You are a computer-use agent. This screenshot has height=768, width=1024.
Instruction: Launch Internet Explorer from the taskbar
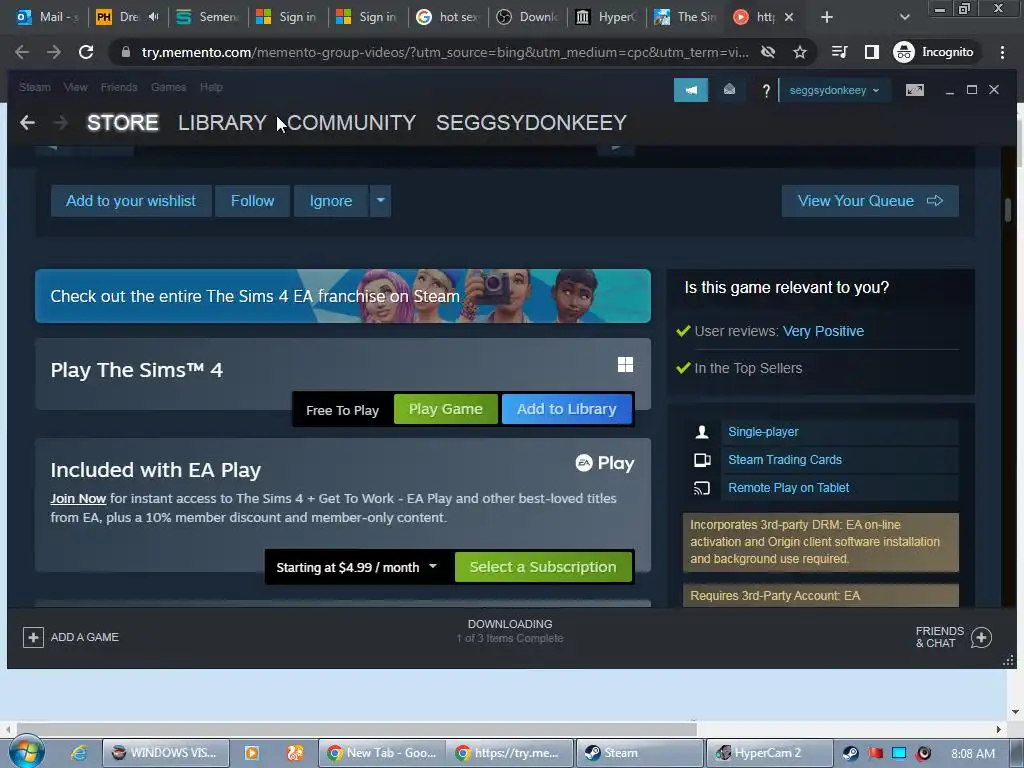click(79, 753)
